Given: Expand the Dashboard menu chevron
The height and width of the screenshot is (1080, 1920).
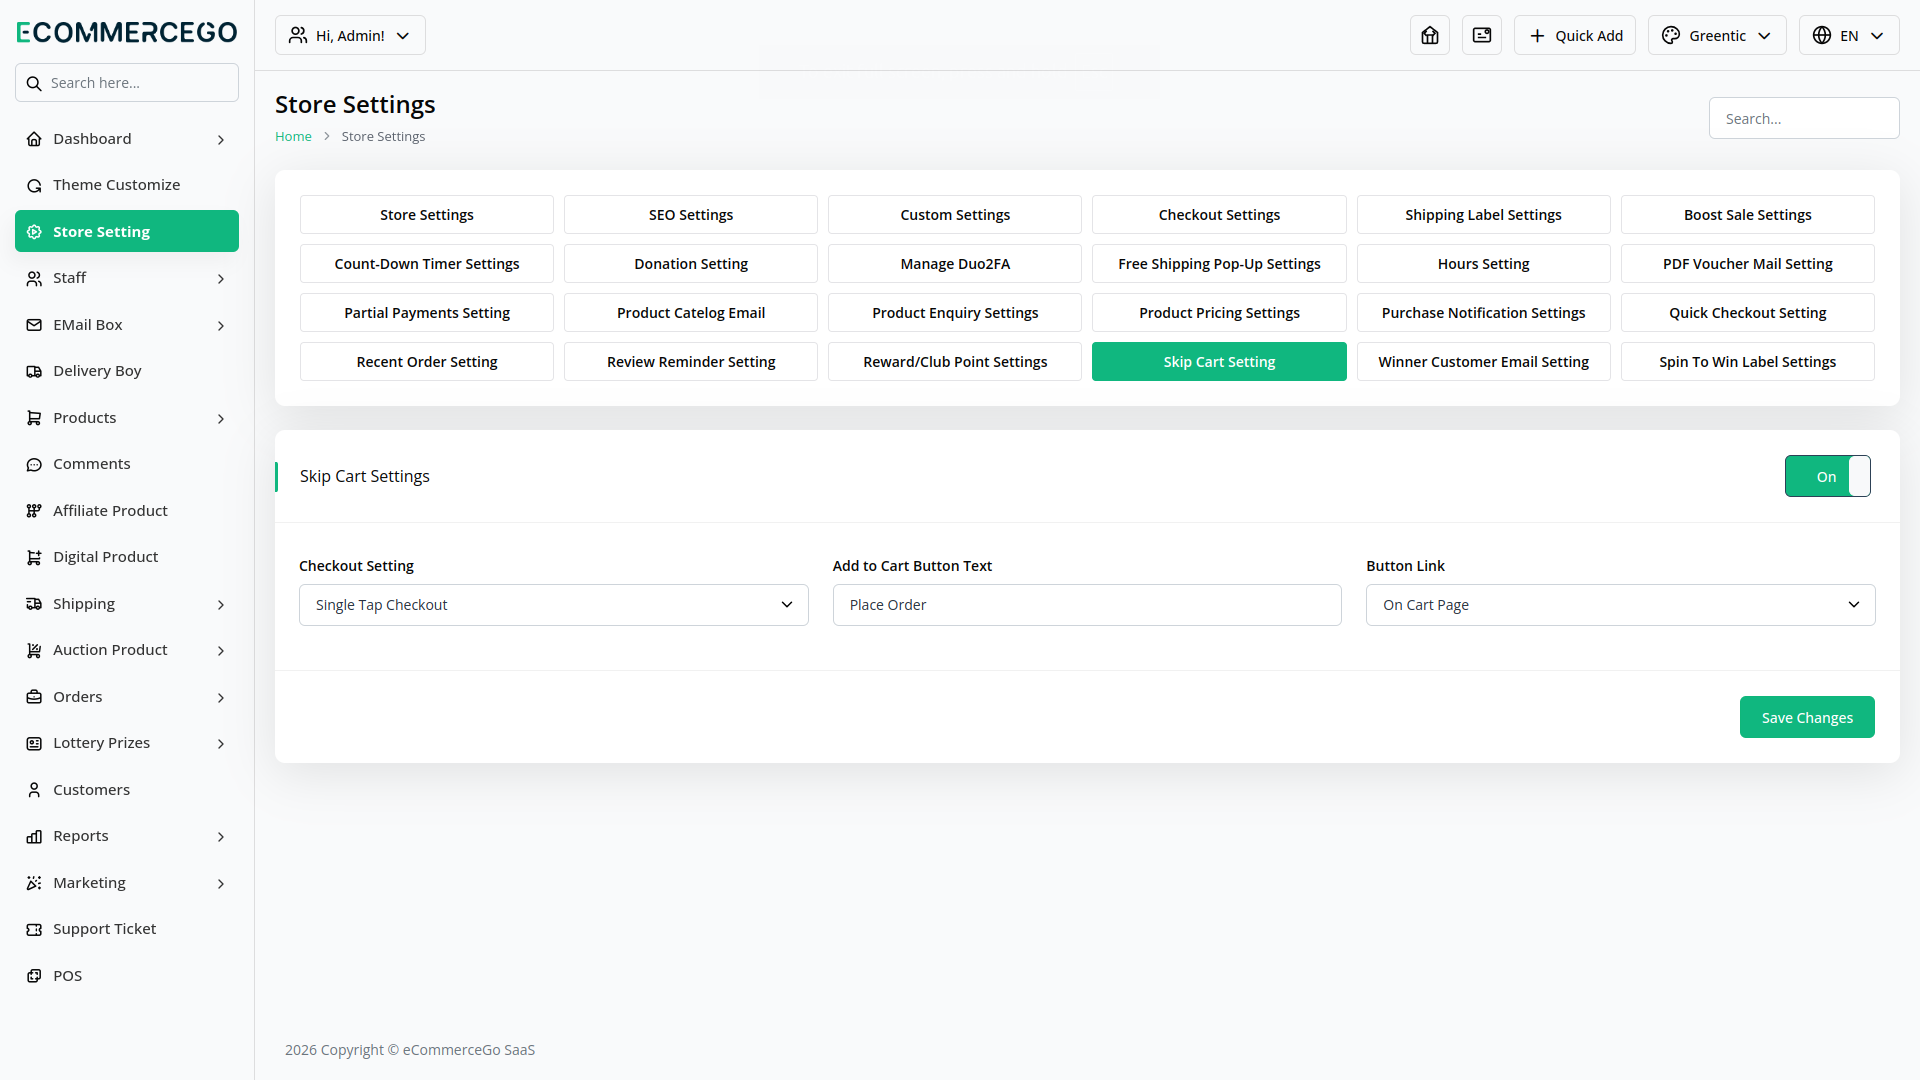Looking at the screenshot, I should pos(221,140).
